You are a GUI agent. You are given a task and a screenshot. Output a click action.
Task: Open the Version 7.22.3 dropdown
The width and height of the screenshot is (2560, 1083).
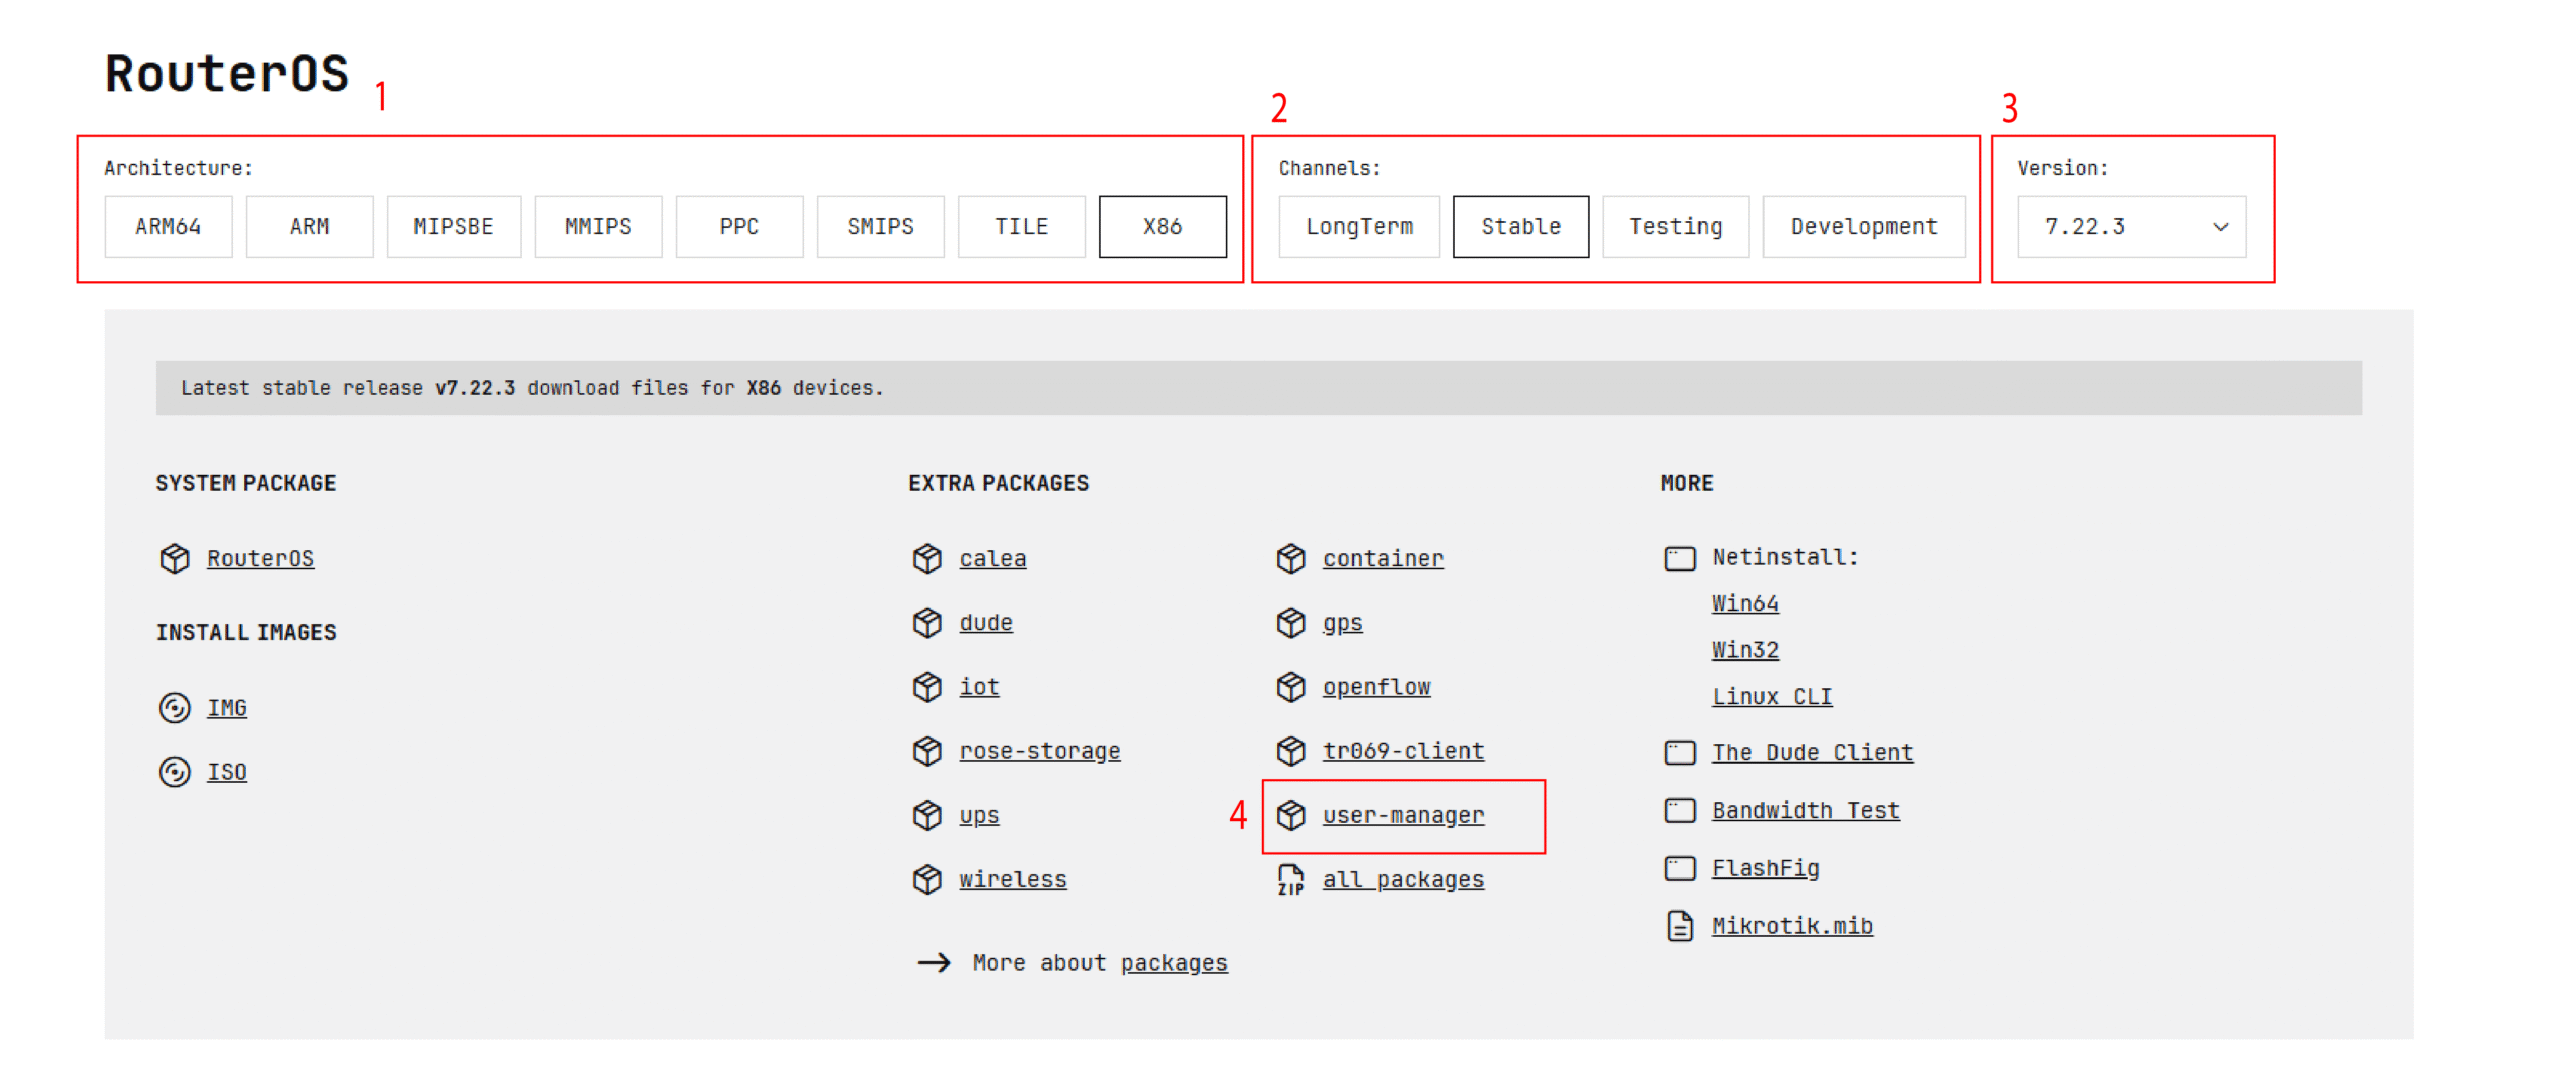(x=2131, y=226)
